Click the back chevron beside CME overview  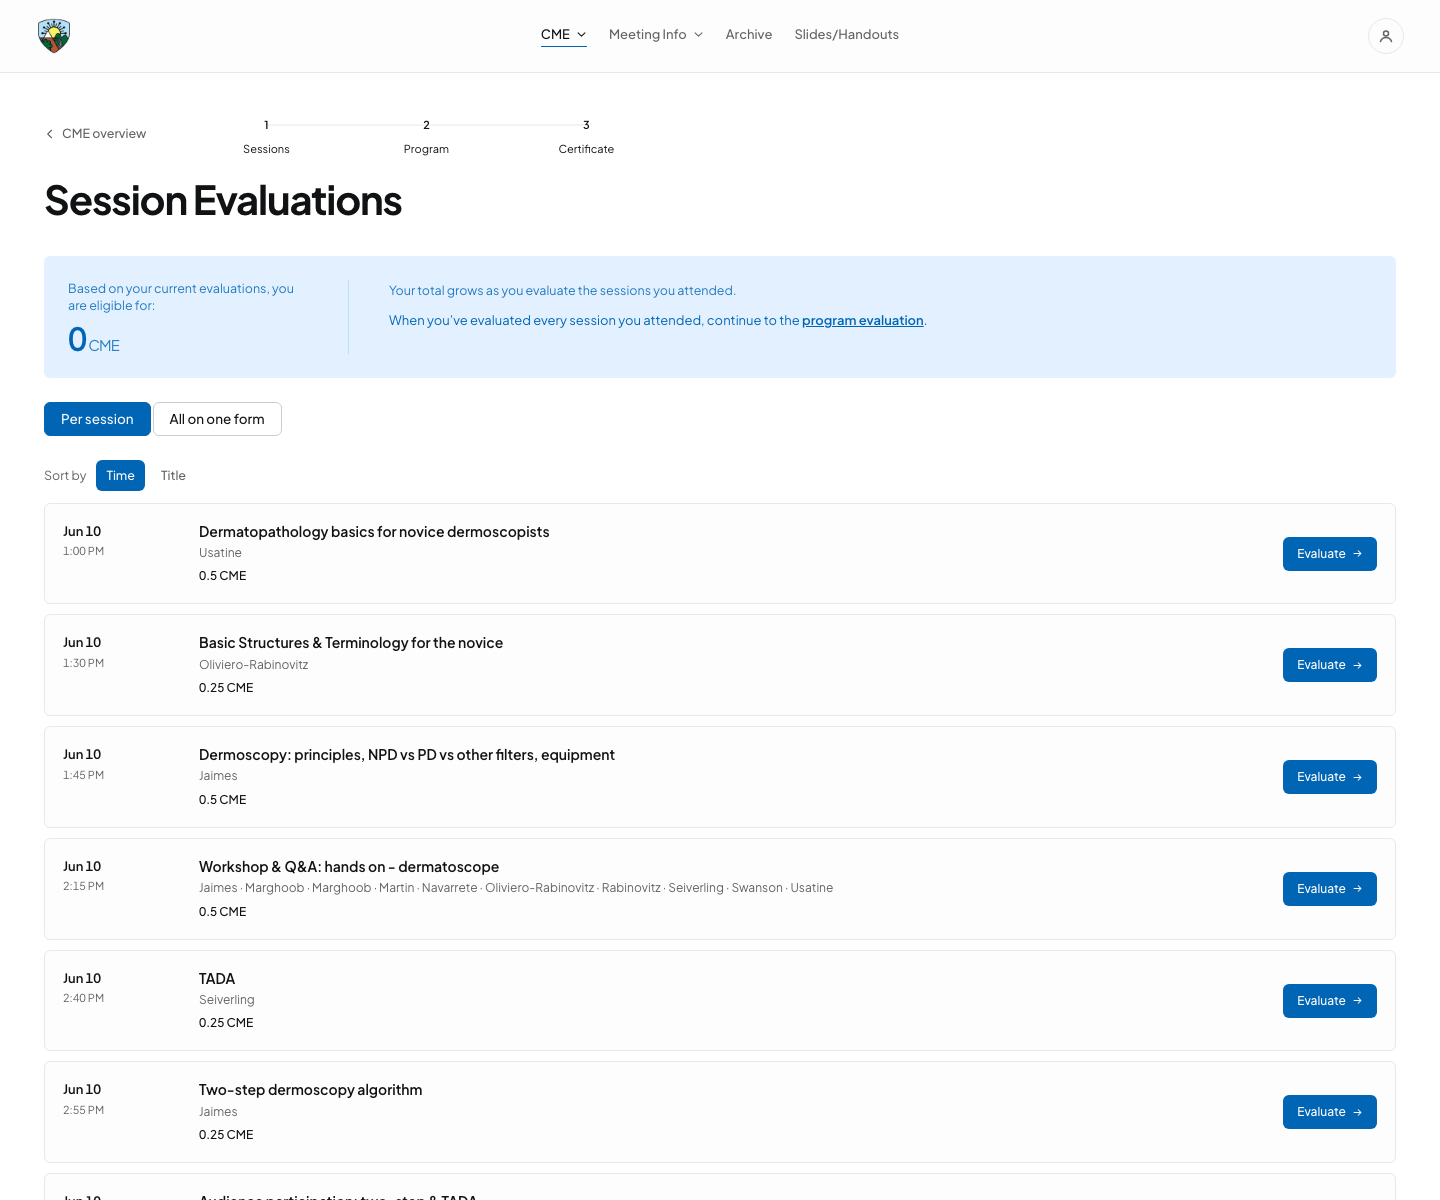click(x=50, y=134)
